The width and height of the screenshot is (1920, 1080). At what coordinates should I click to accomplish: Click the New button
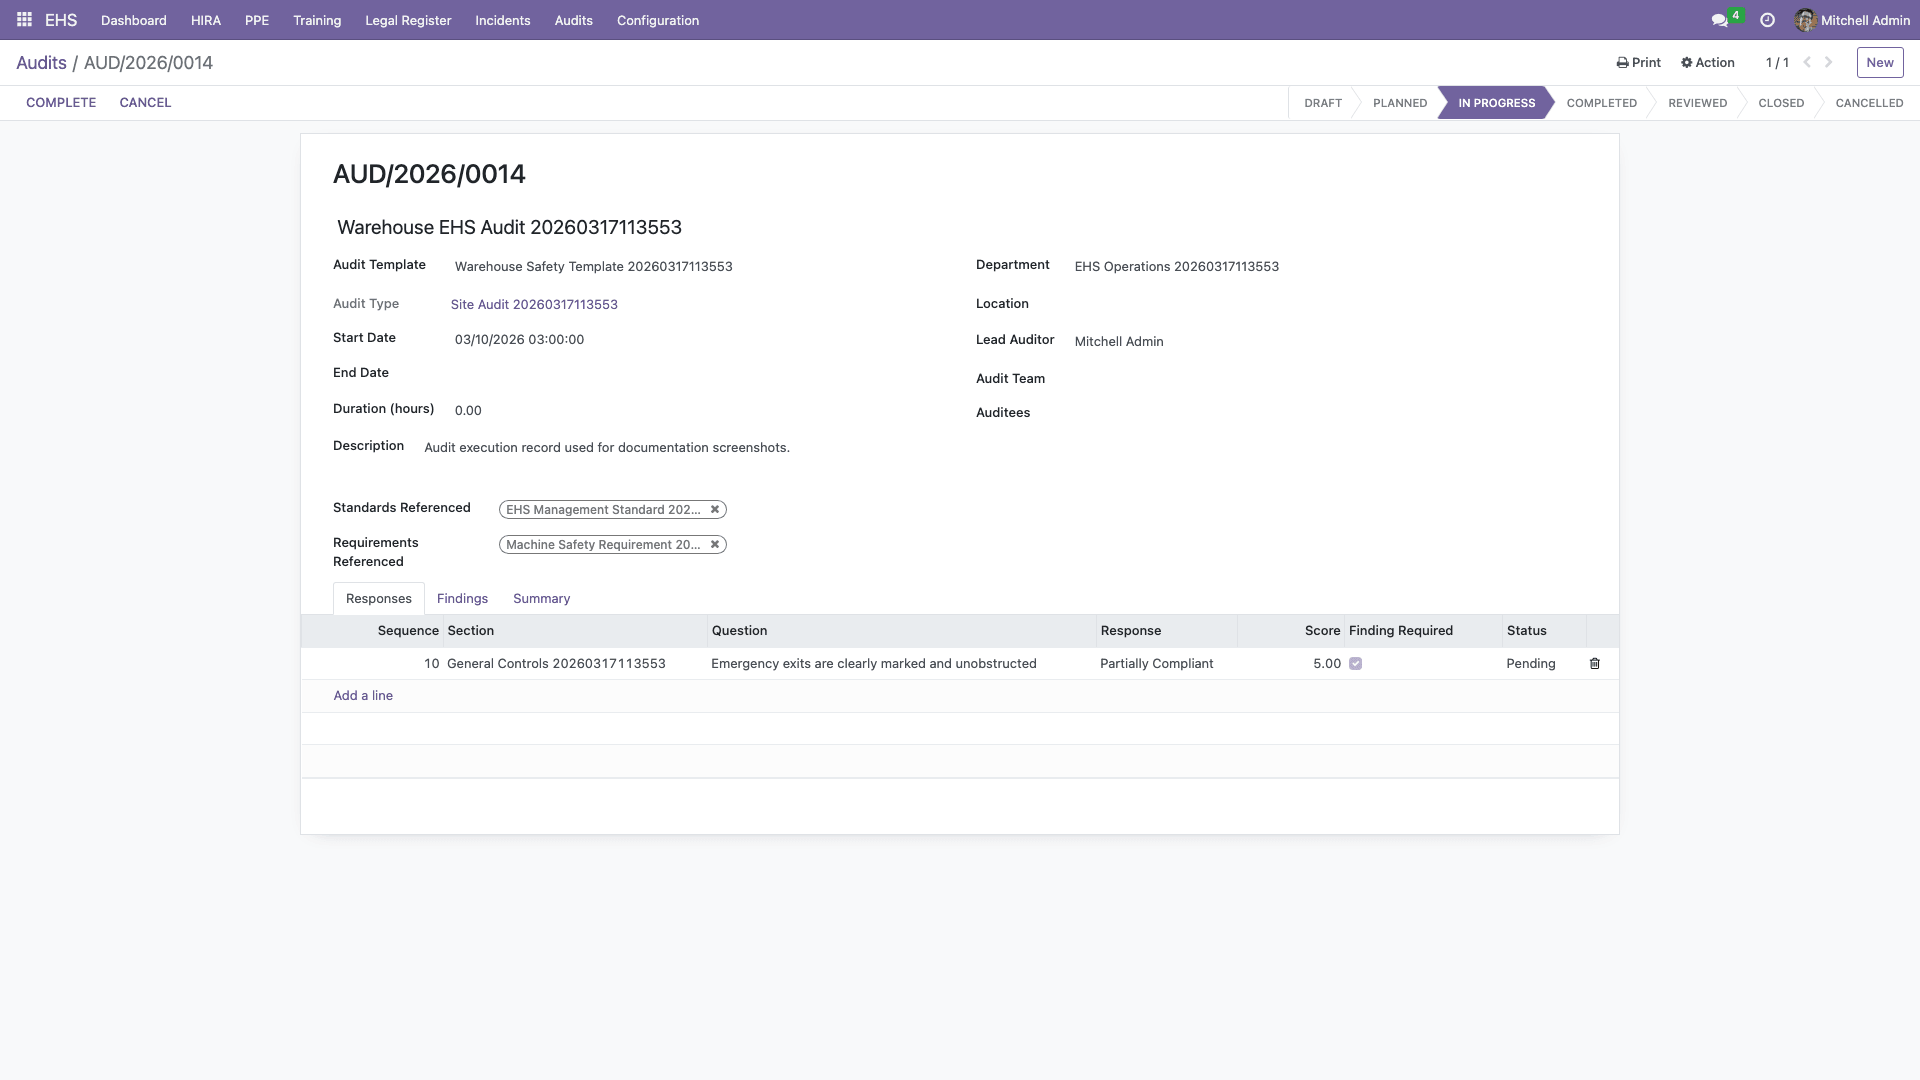click(x=1879, y=62)
